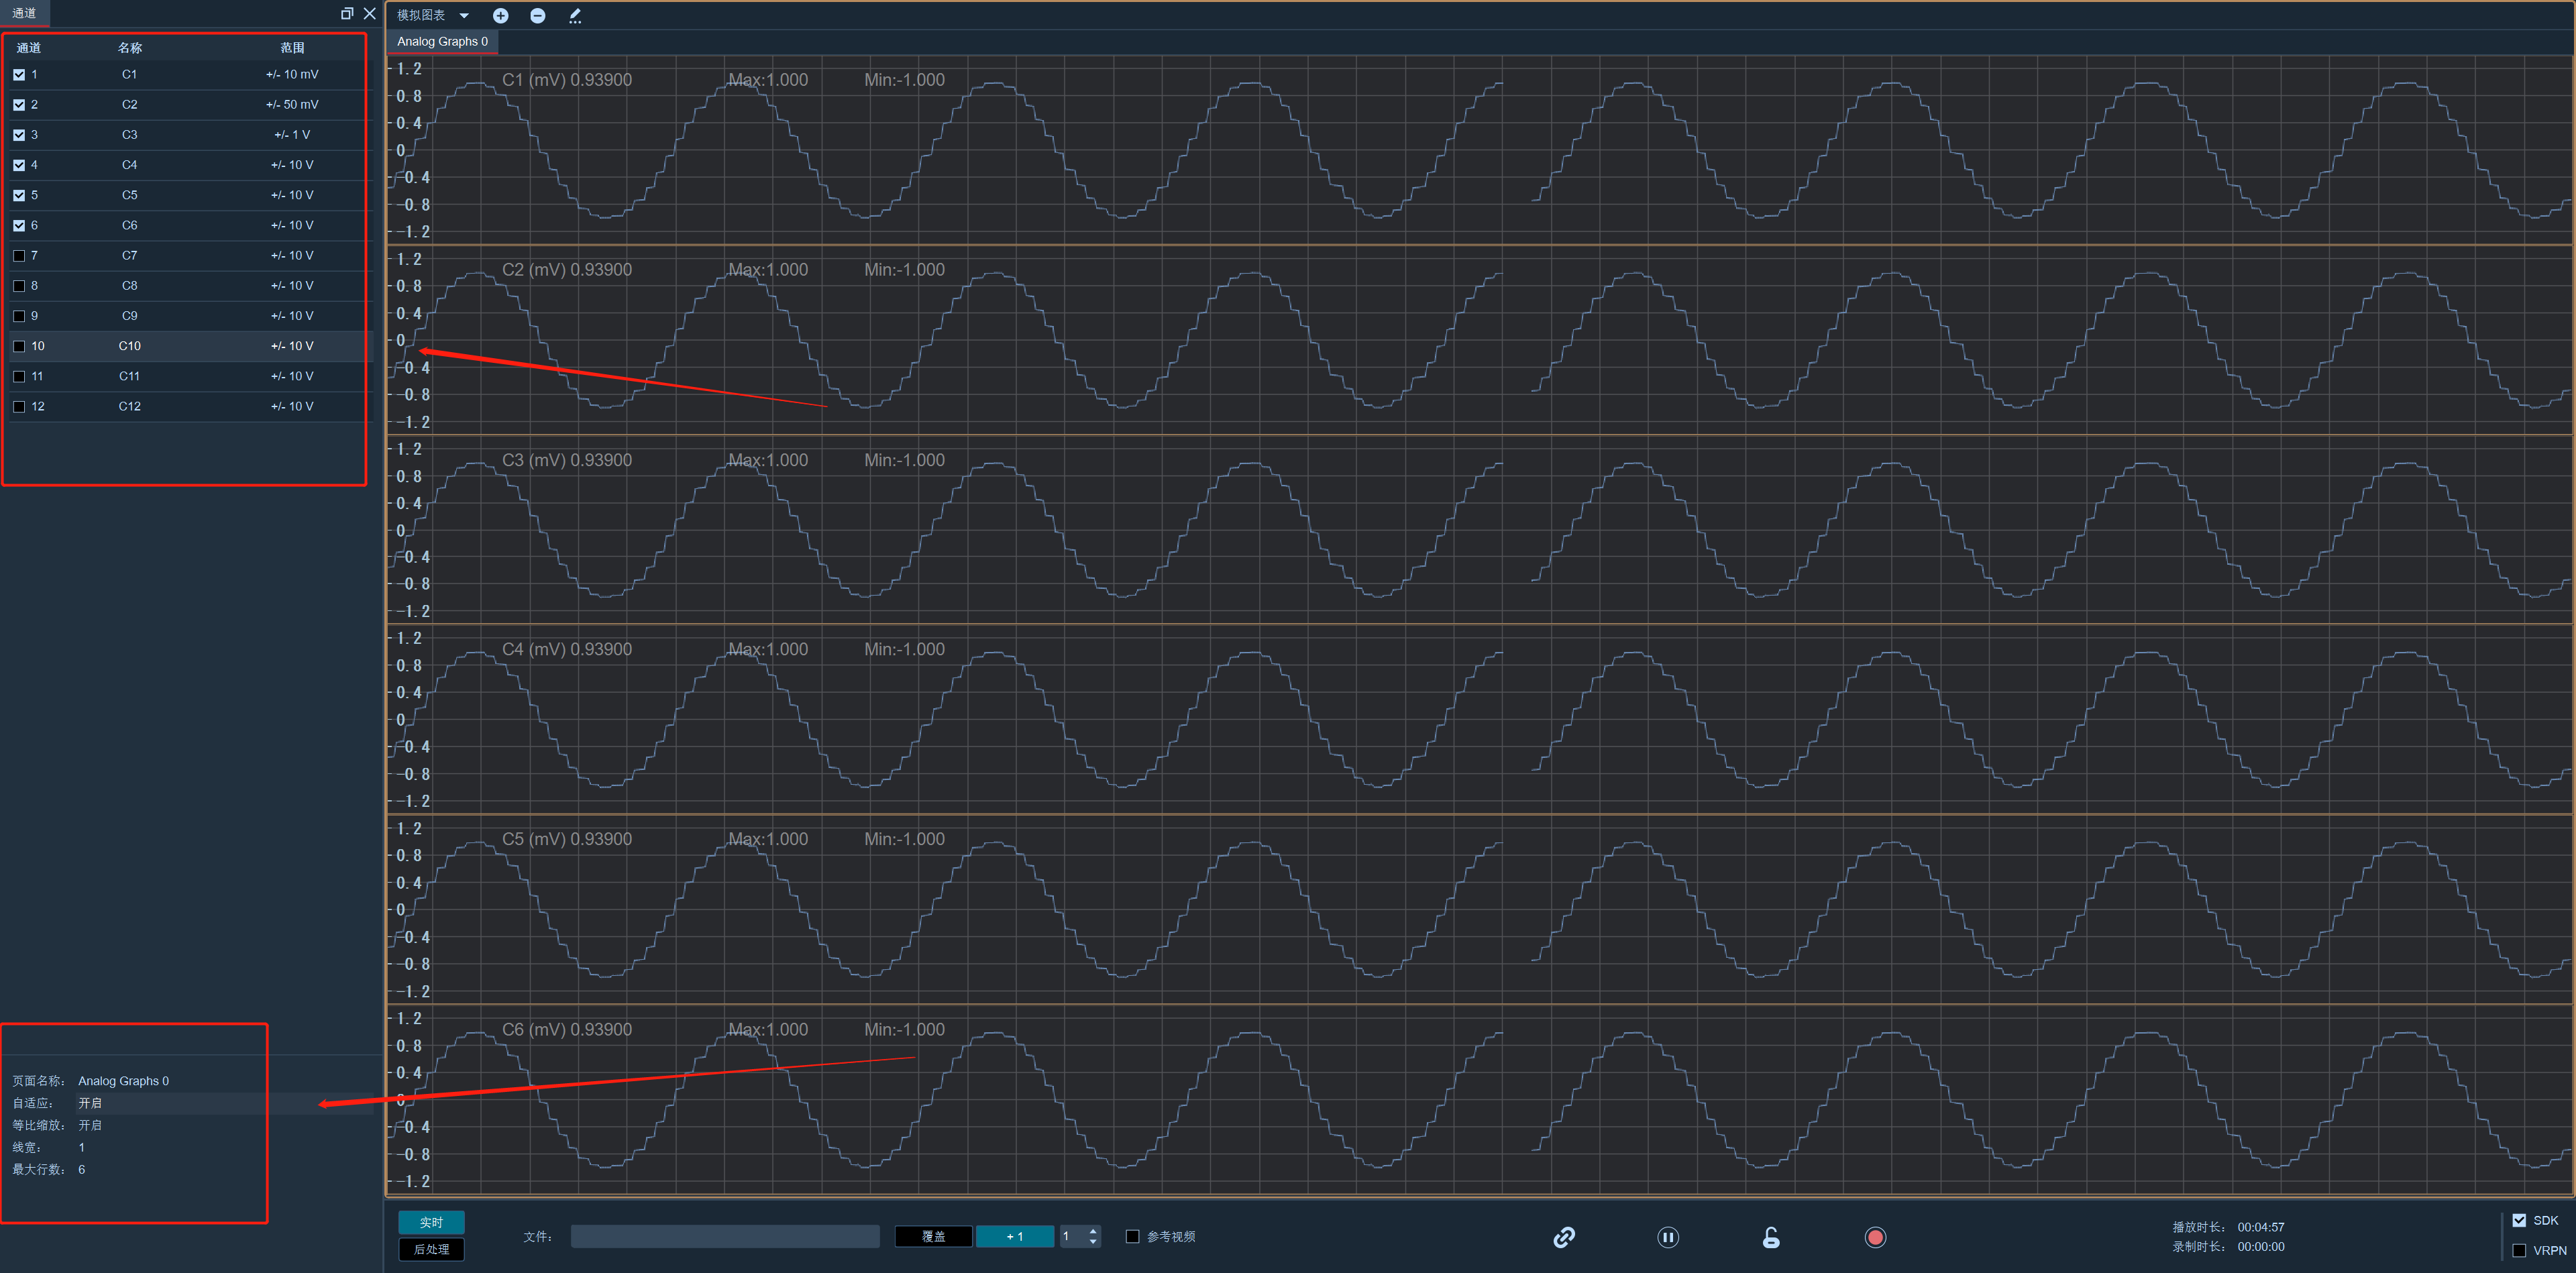Viewport: 2576px width, 1273px height.
Task: Disable the SDK checkbox
Action: 2519,1220
